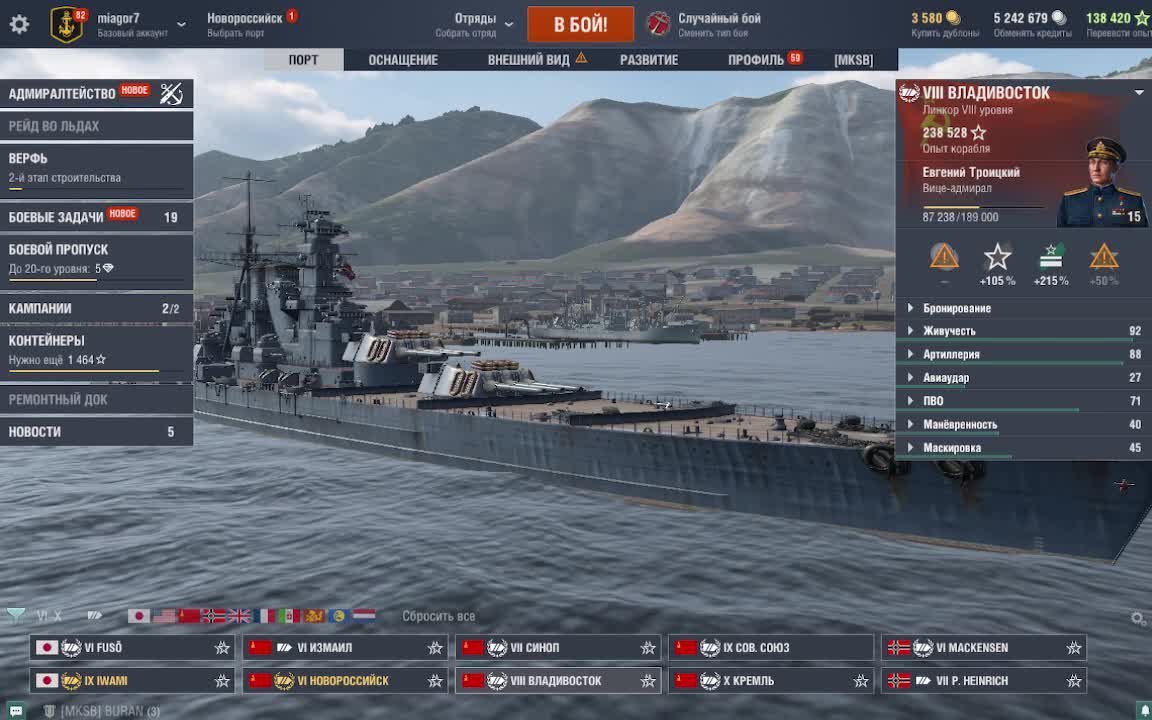Open settings via the gear icon
This screenshot has width=1152, height=720.
19,24
